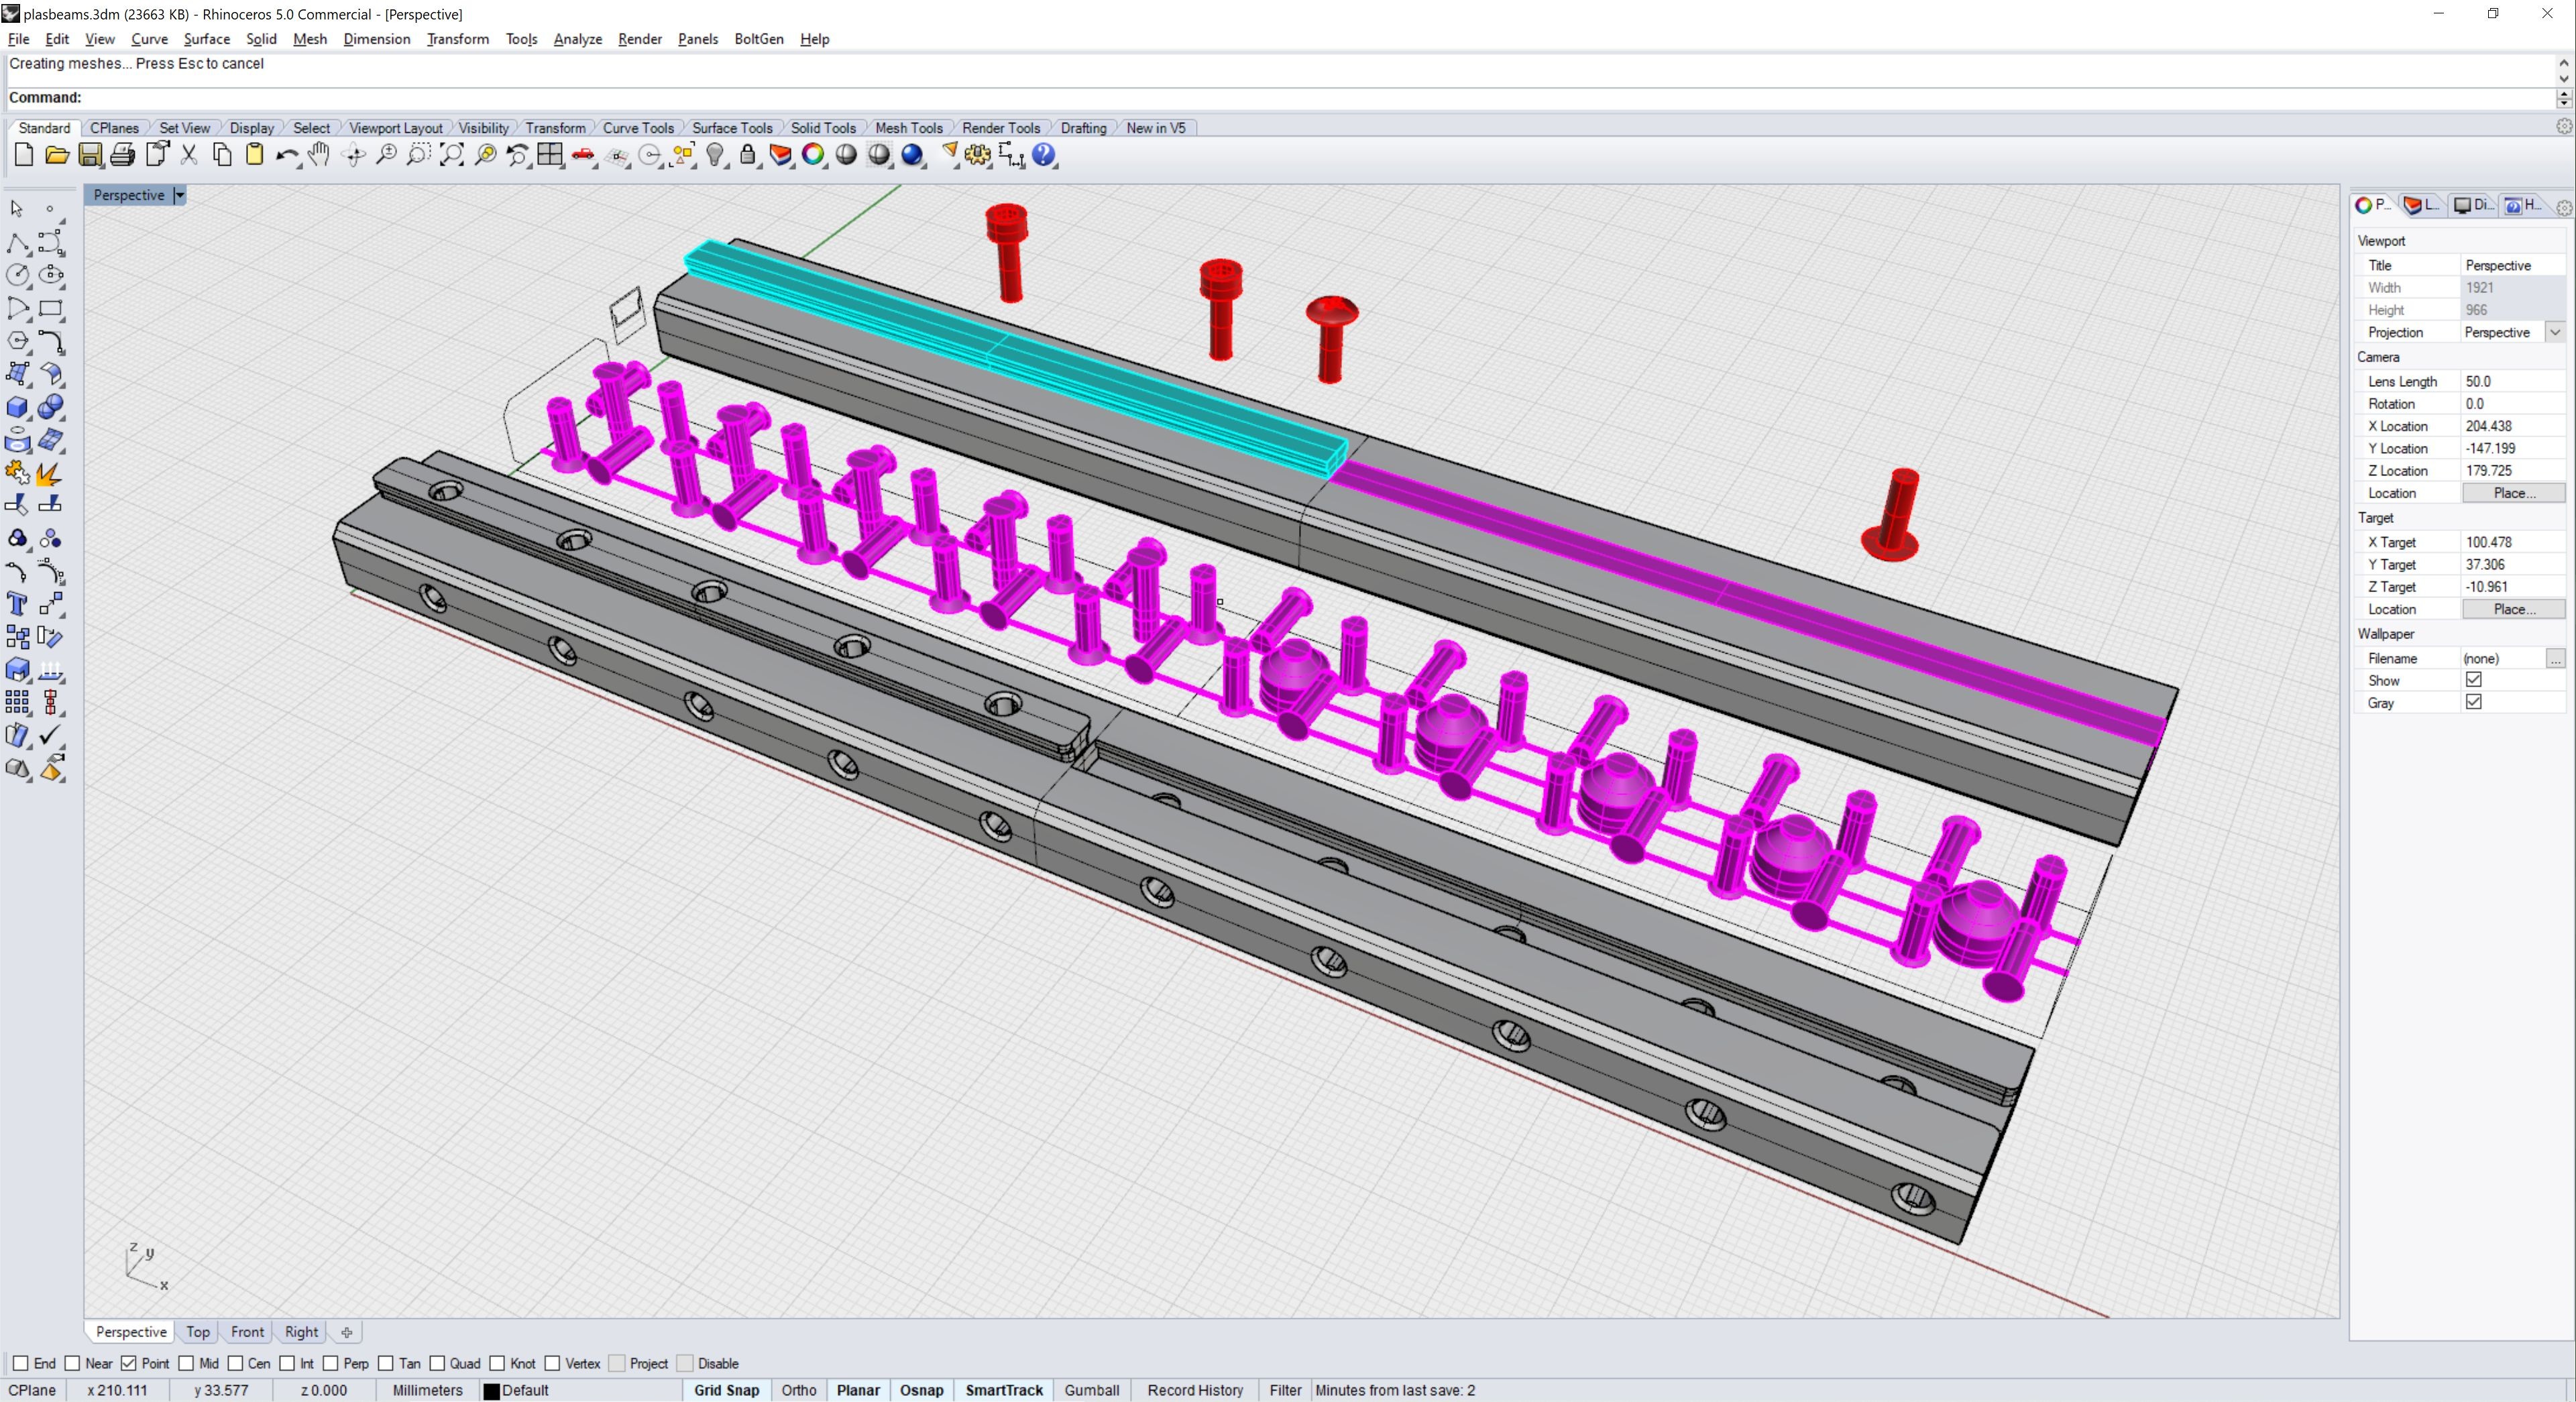Select the arrow pointer tool in left sidebar
This screenshot has height=1402, width=2576.
17,208
